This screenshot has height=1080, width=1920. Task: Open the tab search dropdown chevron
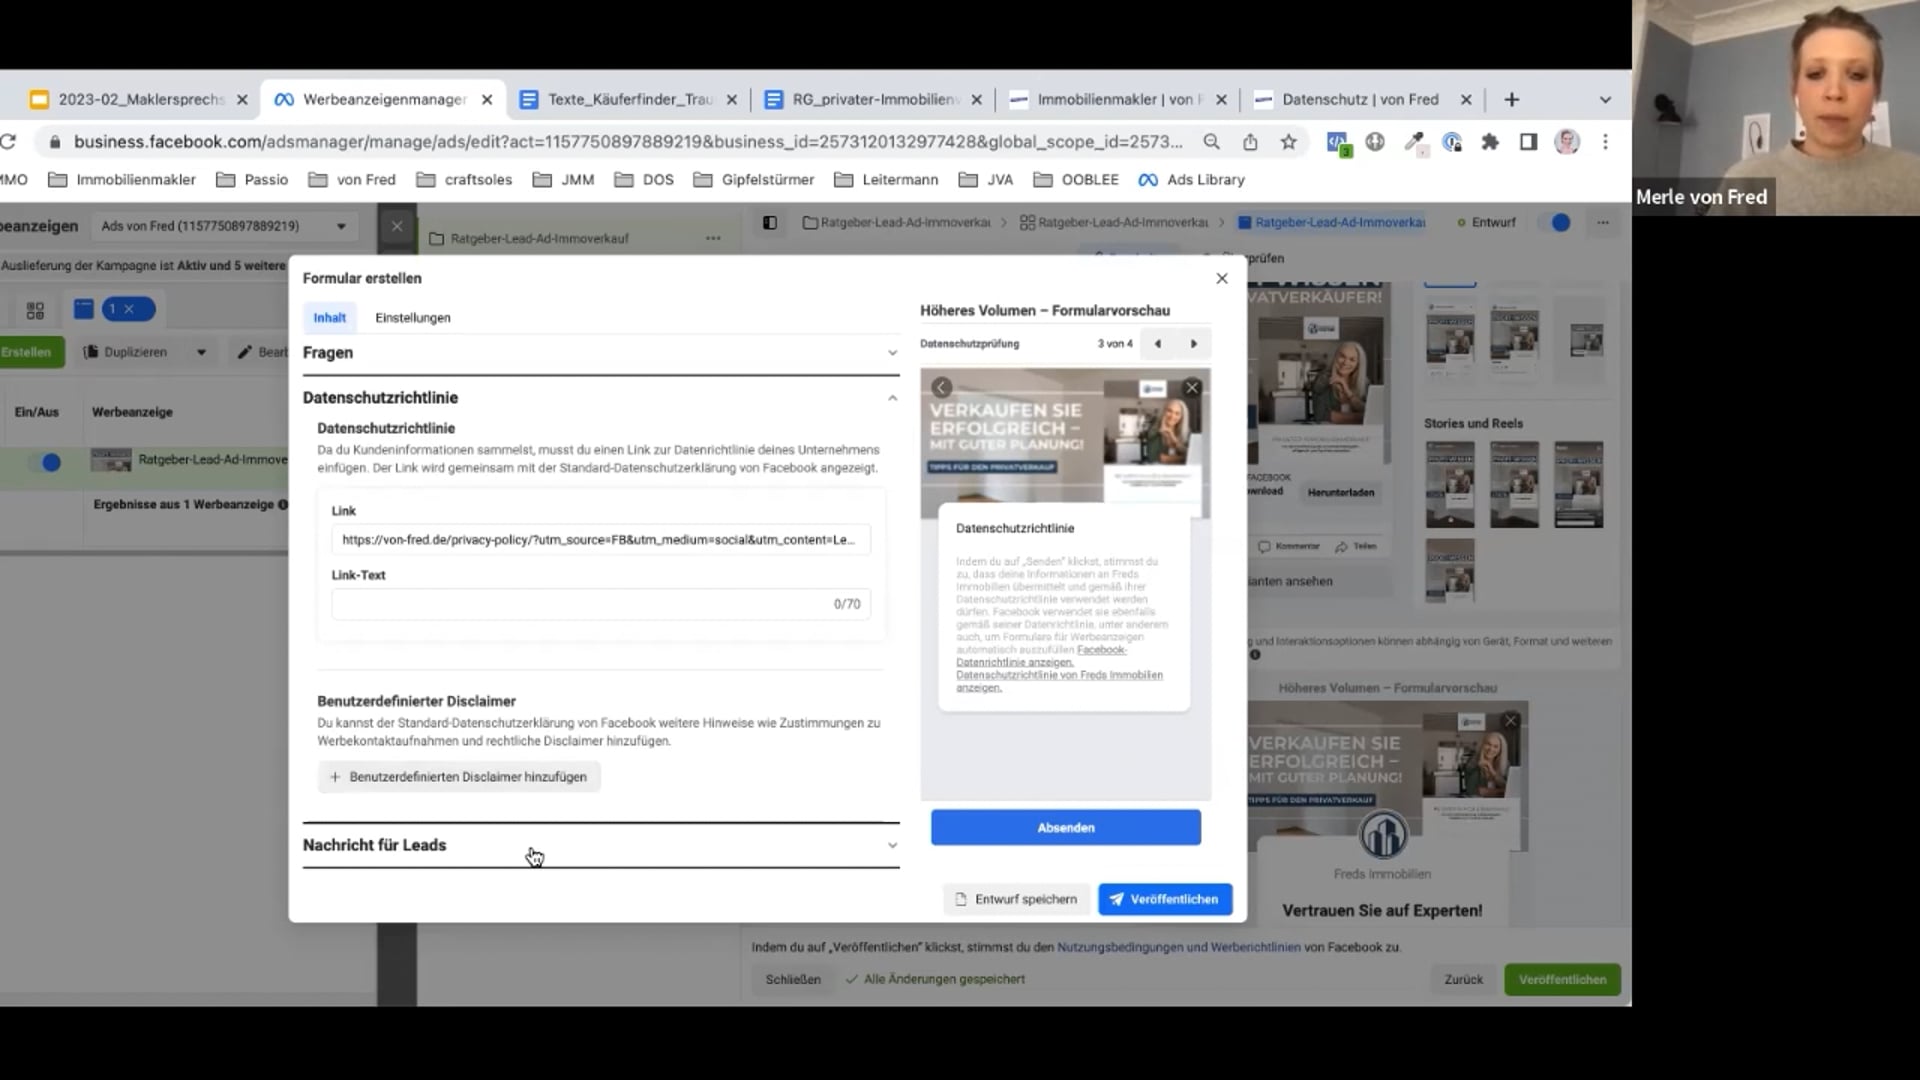pyautogui.click(x=1605, y=100)
